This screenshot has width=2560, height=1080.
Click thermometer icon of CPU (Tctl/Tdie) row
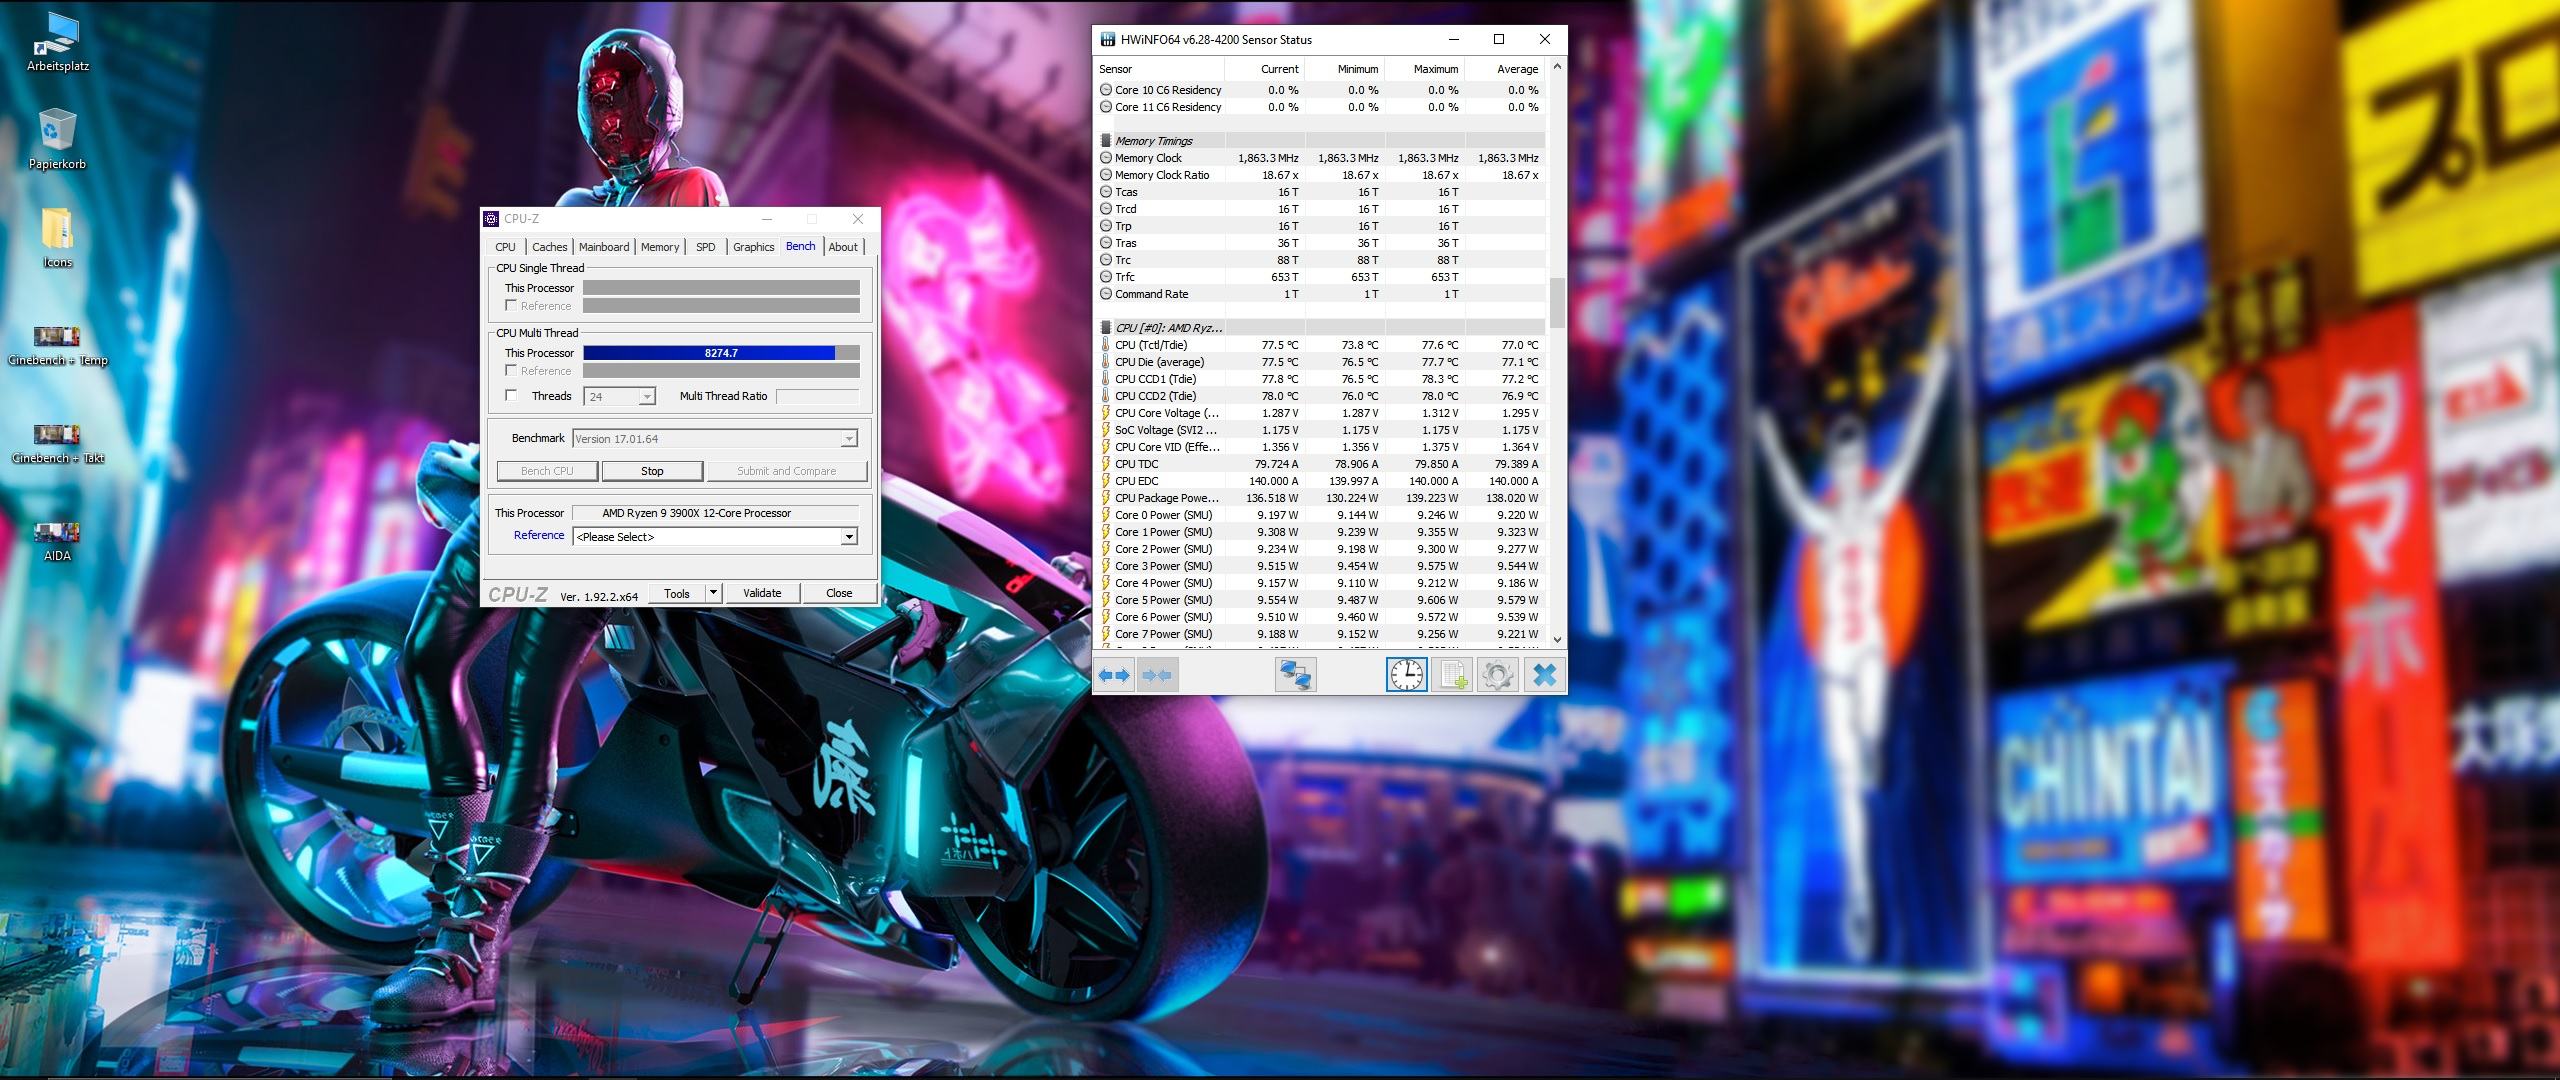1105,345
